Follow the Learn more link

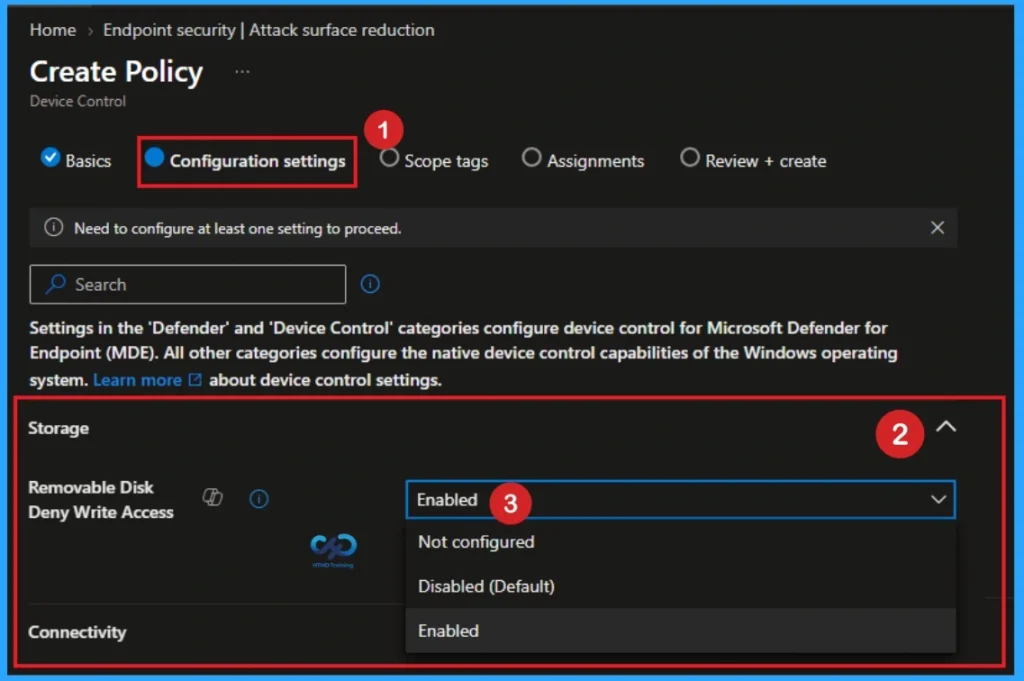(x=147, y=380)
